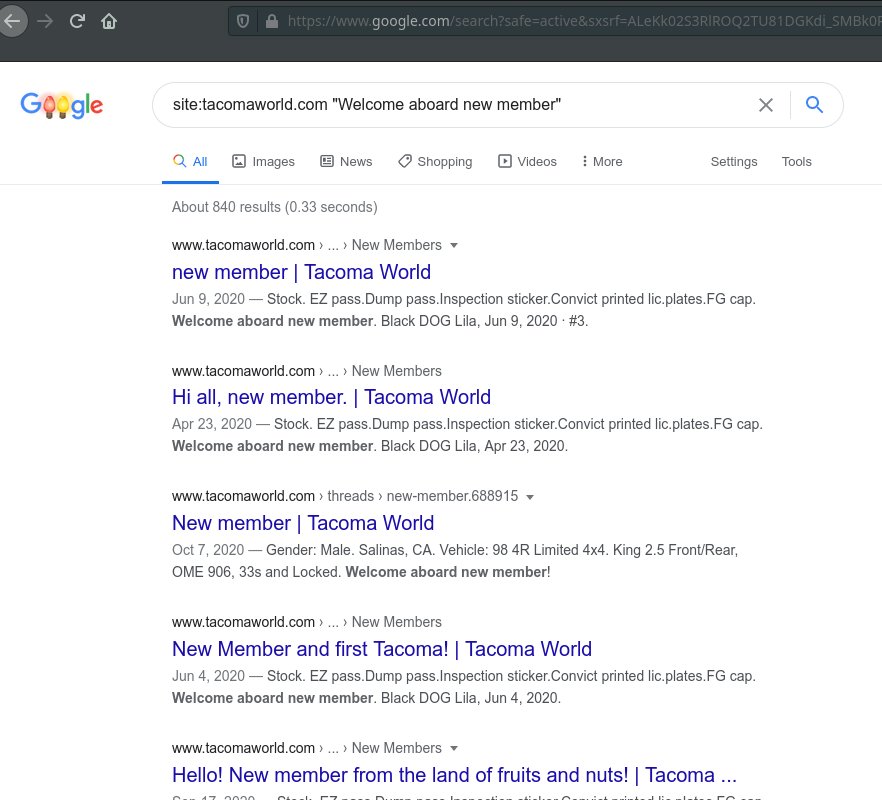The height and width of the screenshot is (800, 882).
Task: Switch to the Images tab
Action: tap(263, 161)
